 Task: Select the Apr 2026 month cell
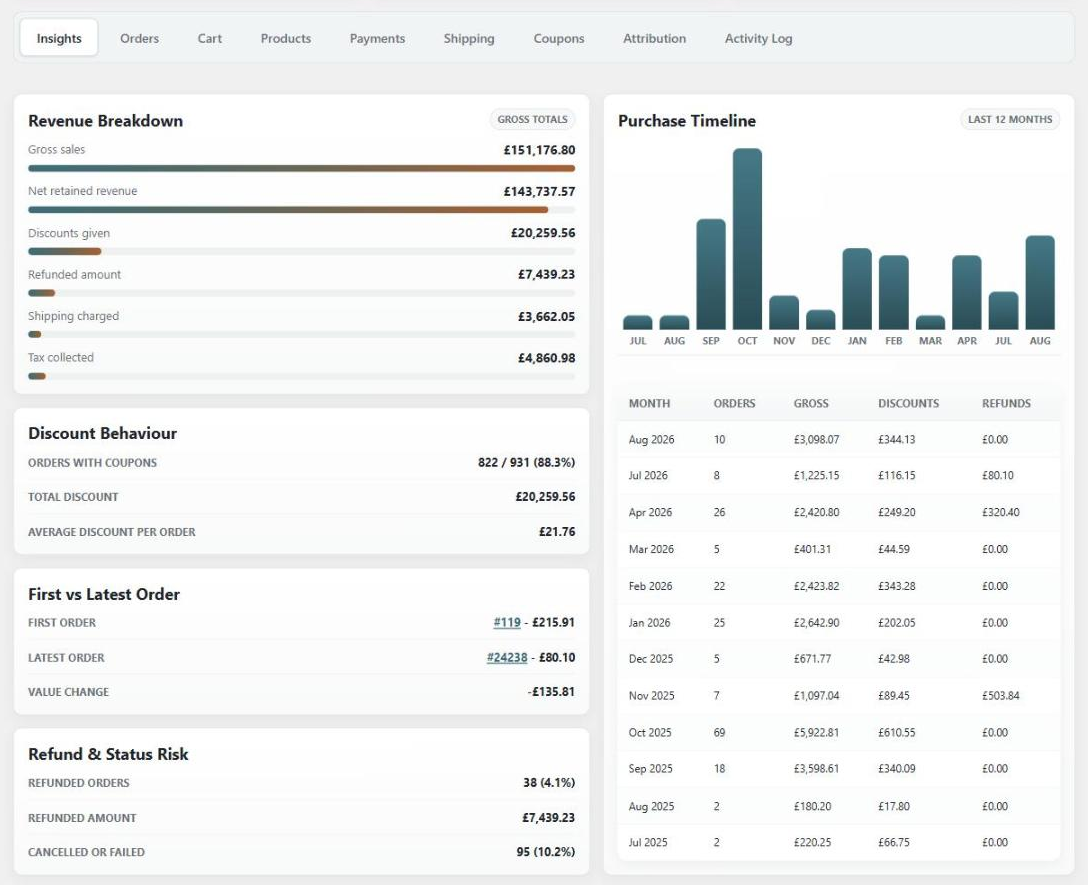pyautogui.click(x=650, y=512)
